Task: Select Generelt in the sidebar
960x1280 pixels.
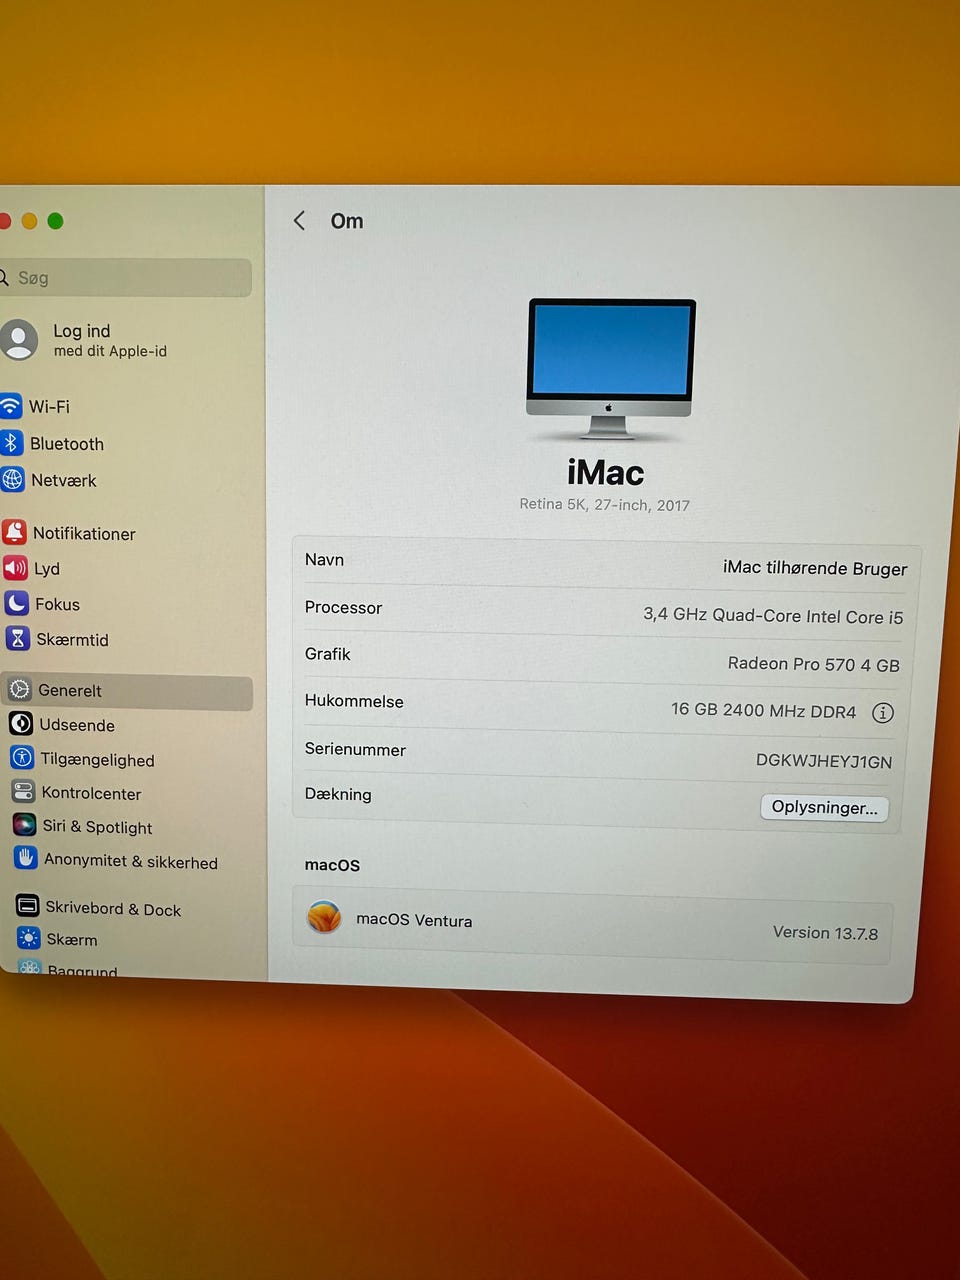Action: 126,691
